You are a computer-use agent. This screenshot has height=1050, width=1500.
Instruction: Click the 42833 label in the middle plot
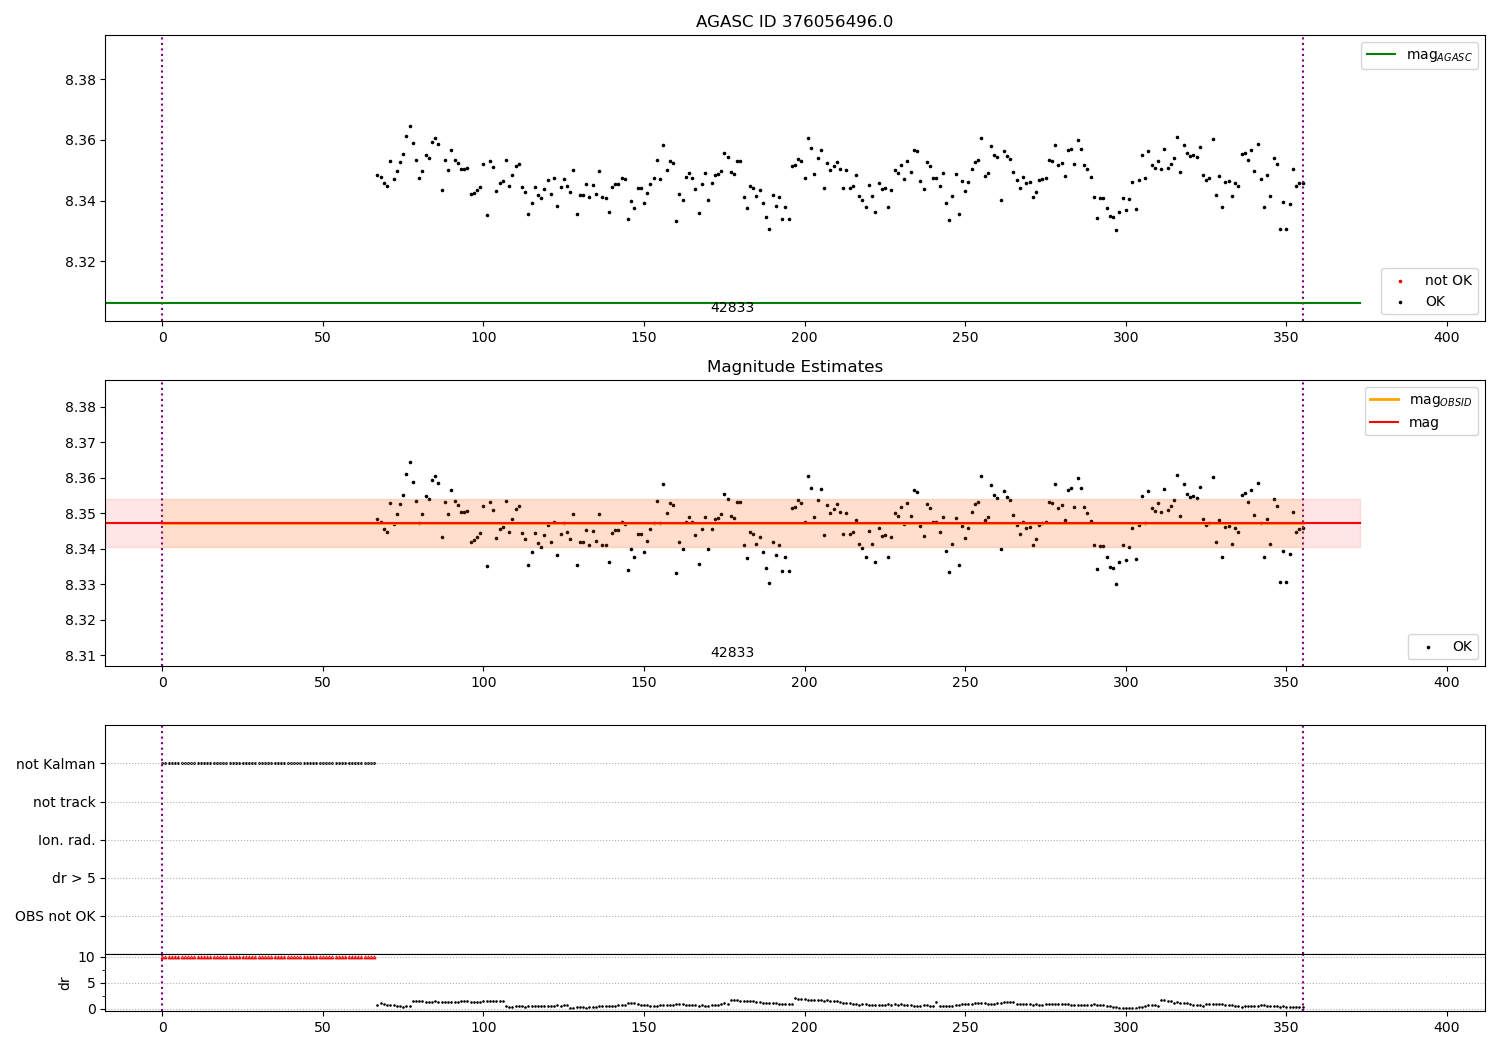coord(732,653)
